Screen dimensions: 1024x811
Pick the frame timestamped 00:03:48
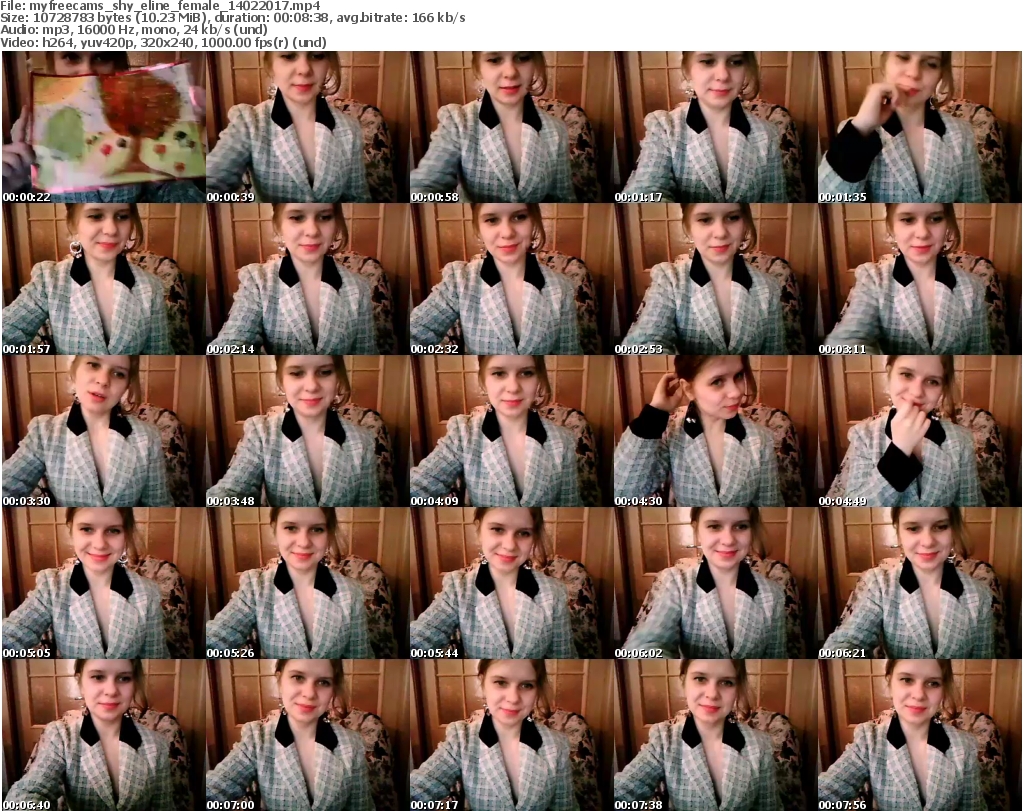tap(308, 432)
